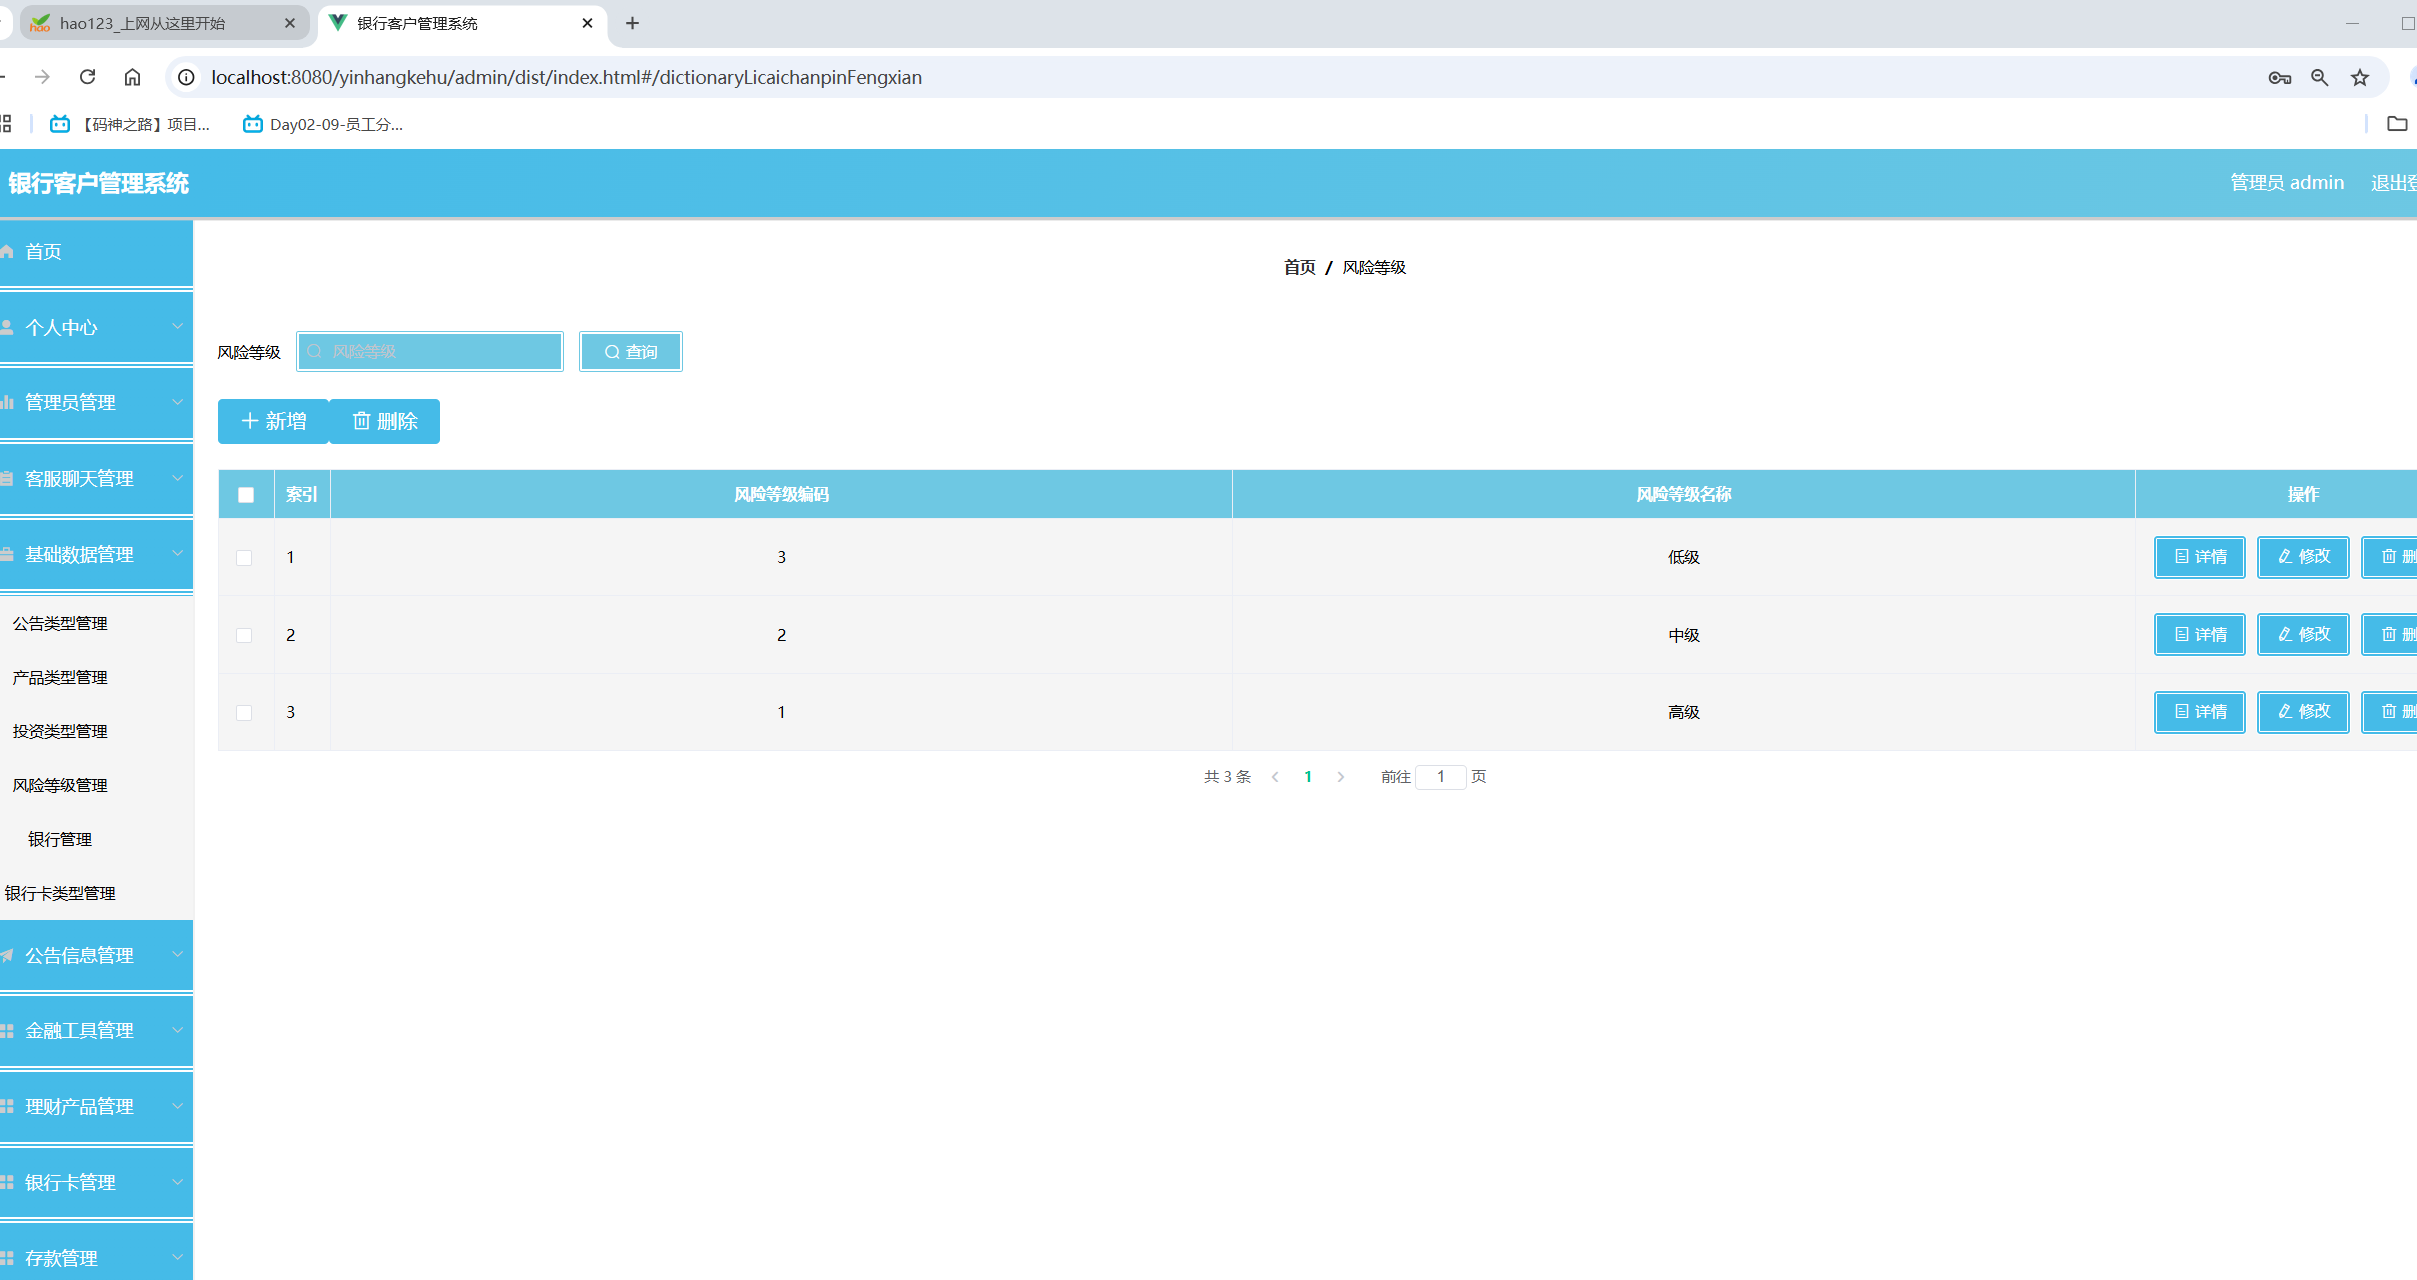Switch to the hao123 tab
The width and height of the screenshot is (2417, 1280).
tap(165, 23)
